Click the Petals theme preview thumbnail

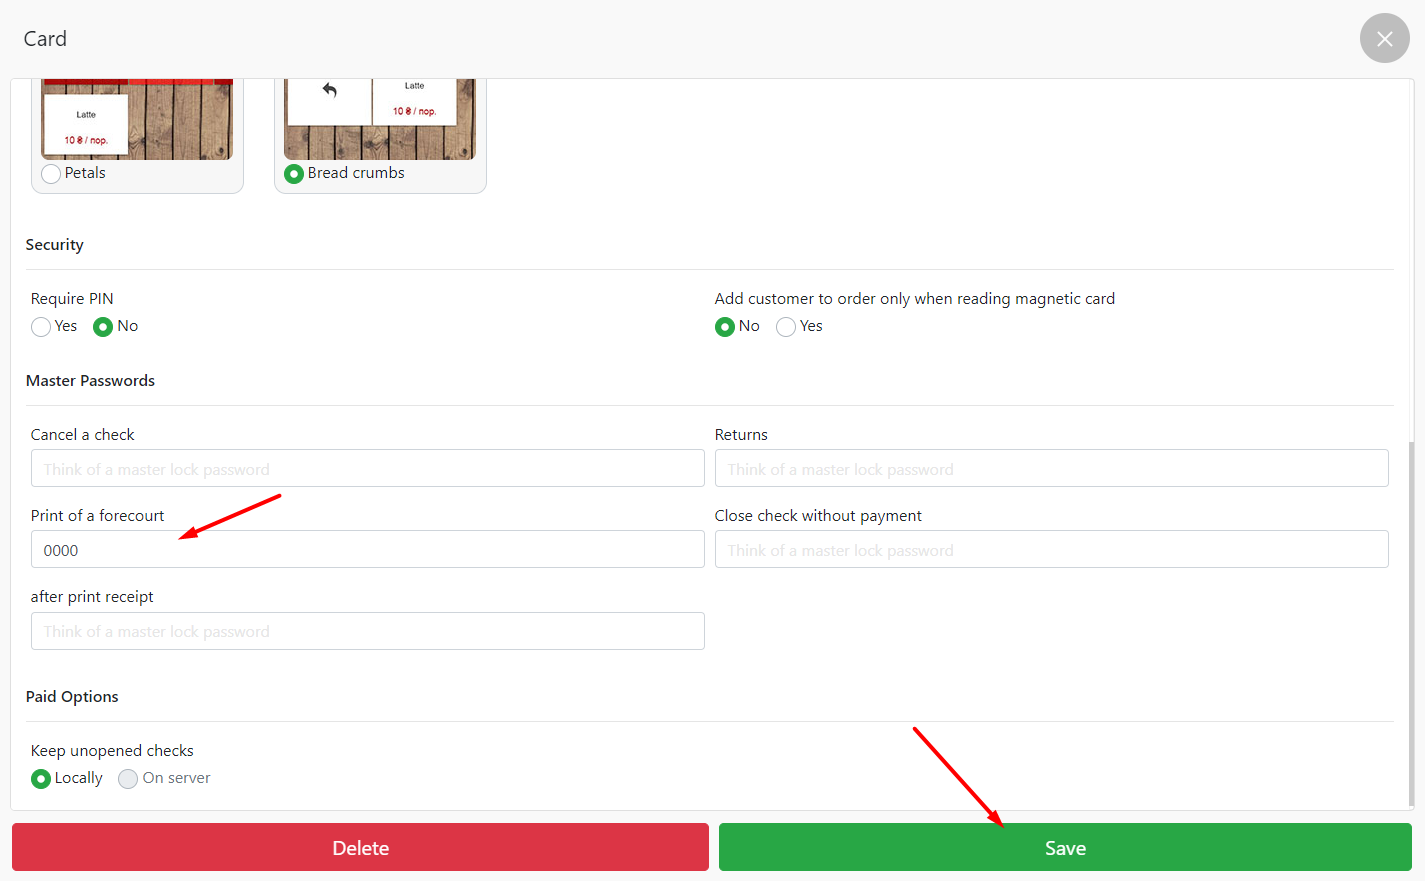point(137,120)
